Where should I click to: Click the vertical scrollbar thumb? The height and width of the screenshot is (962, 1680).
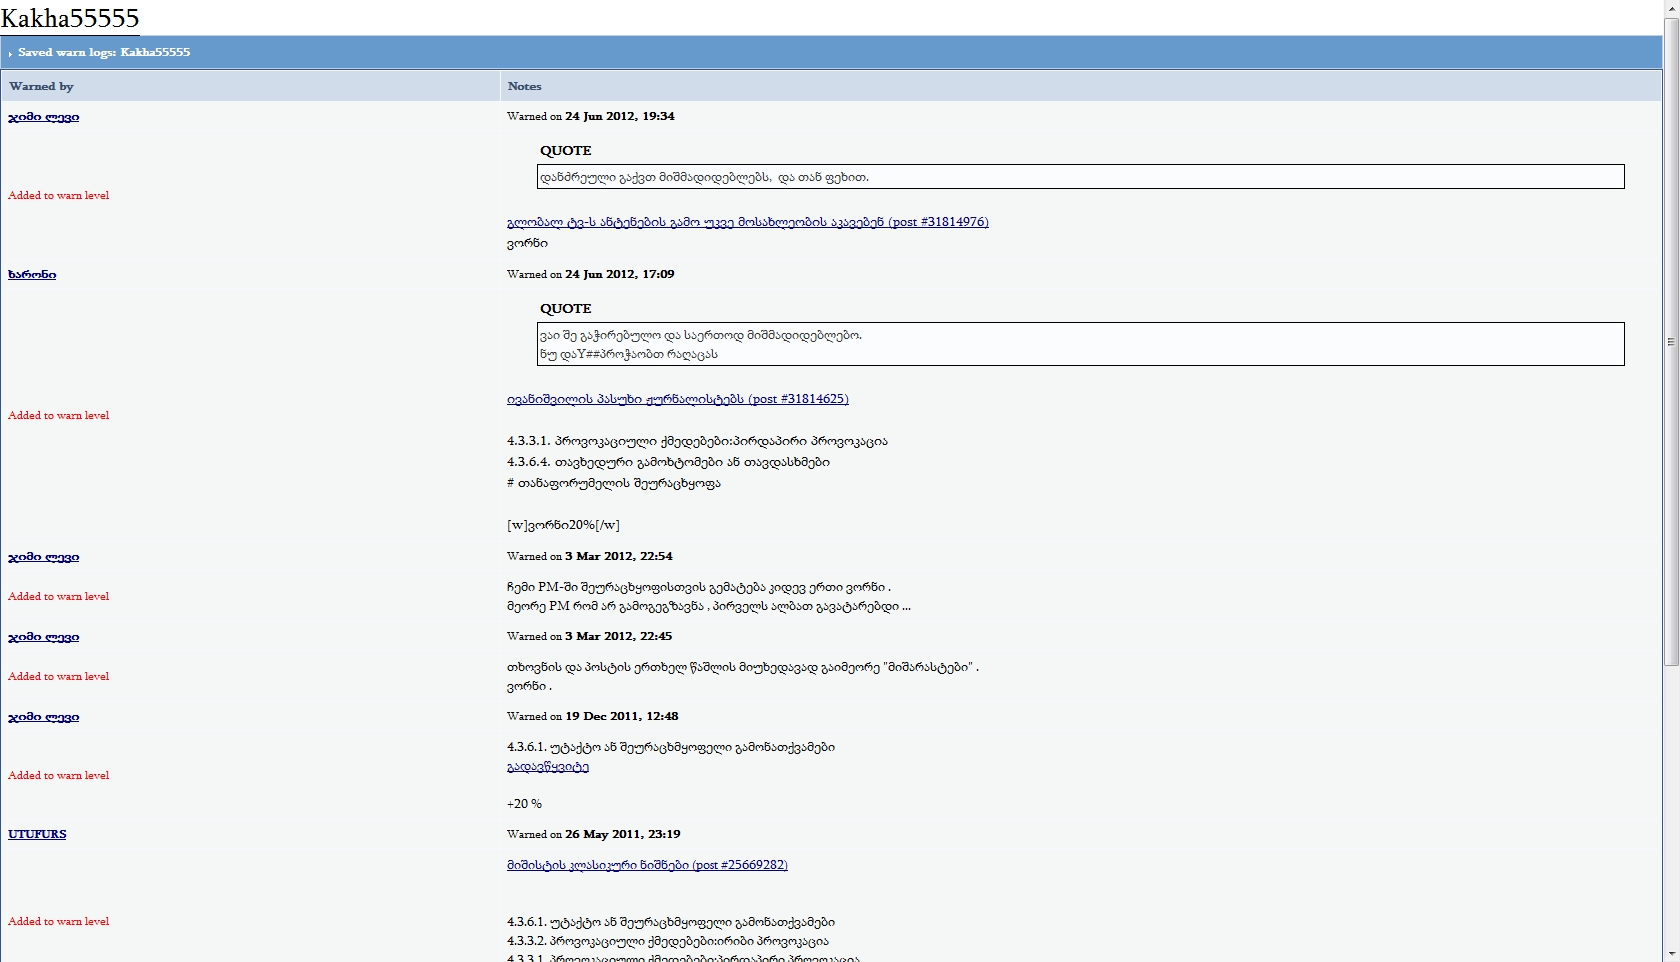(1671, 340)
